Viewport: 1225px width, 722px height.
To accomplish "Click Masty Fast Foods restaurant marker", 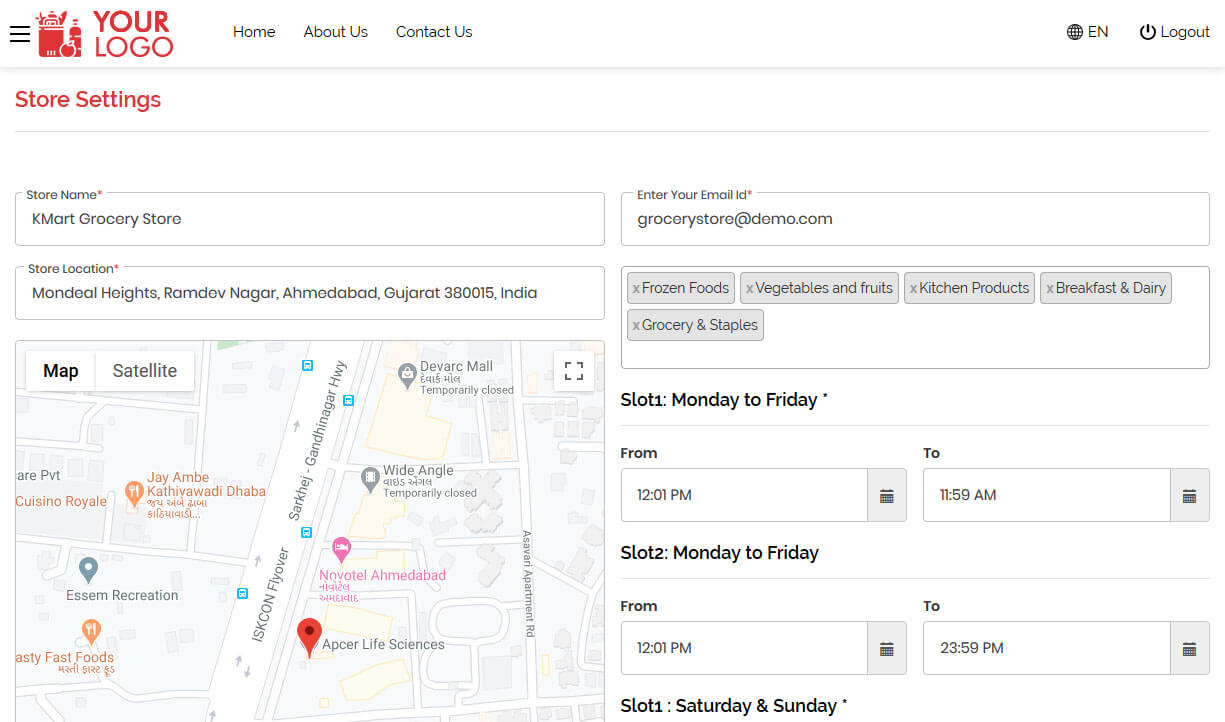I will tap(91, 630).
